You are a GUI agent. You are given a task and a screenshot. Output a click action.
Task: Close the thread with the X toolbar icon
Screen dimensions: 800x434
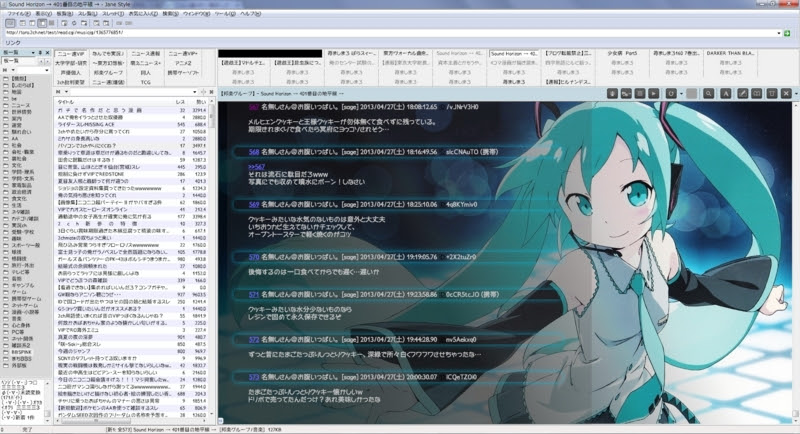[x=786, y=94]
